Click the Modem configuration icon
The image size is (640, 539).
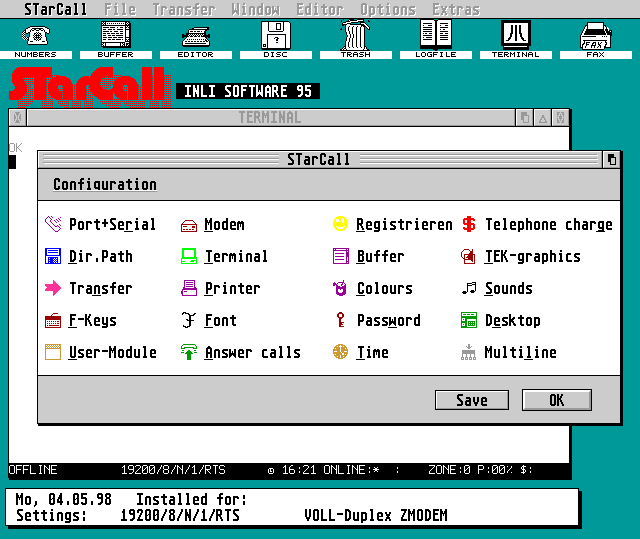point(189,226)
